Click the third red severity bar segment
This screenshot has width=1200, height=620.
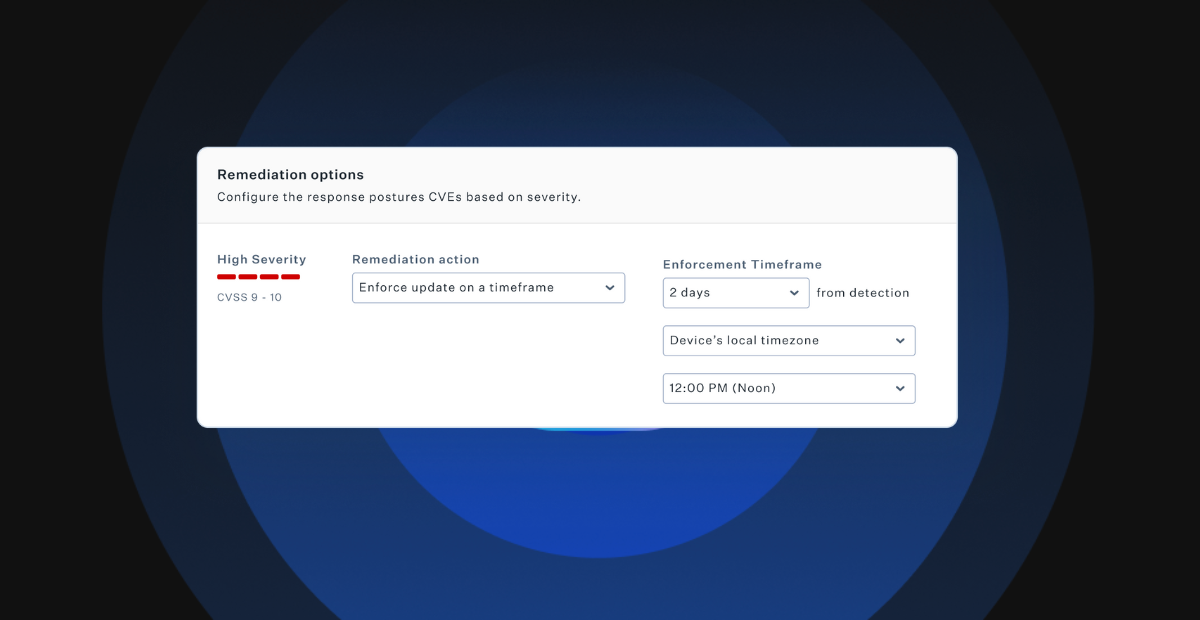(x=271, y=274)
